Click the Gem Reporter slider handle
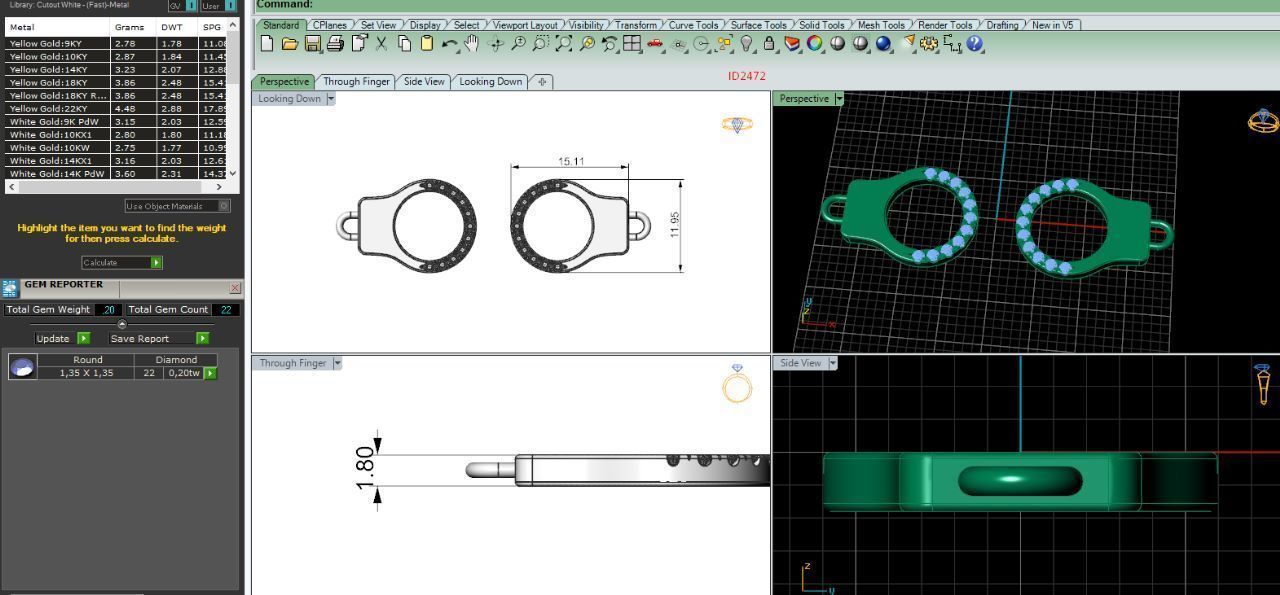Viewport: 1280px width, 595px height. point(122,324)
